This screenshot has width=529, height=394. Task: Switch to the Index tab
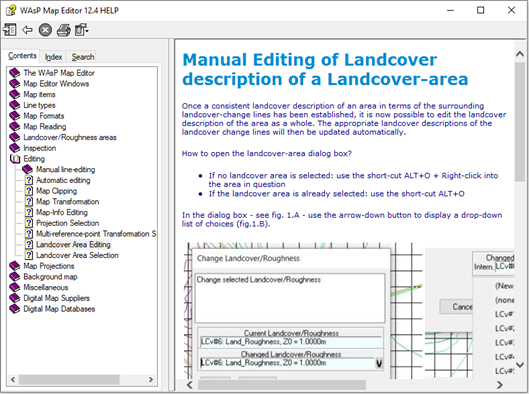[53, 57]
